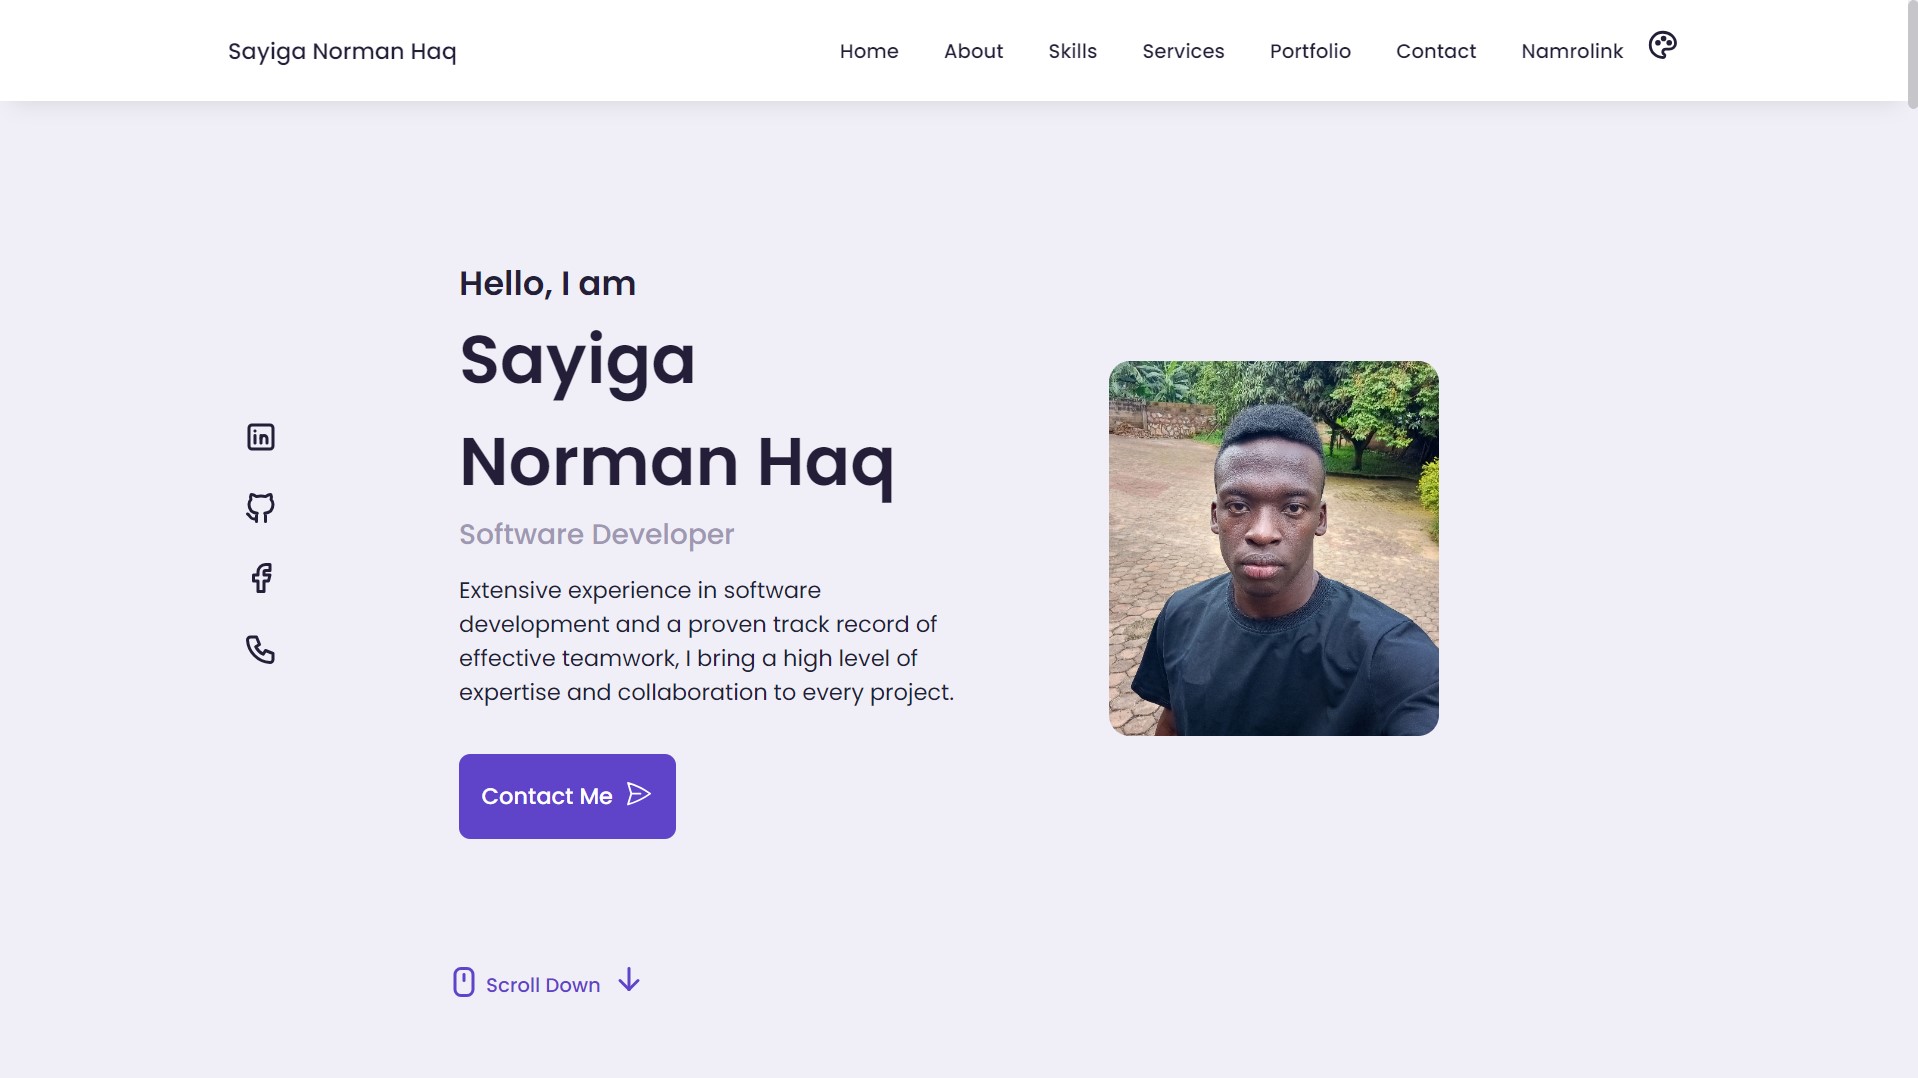Click the Sayiga Norman Haq logo text
Screen dimensions: 1918x1078
click(x=342, y=51)
